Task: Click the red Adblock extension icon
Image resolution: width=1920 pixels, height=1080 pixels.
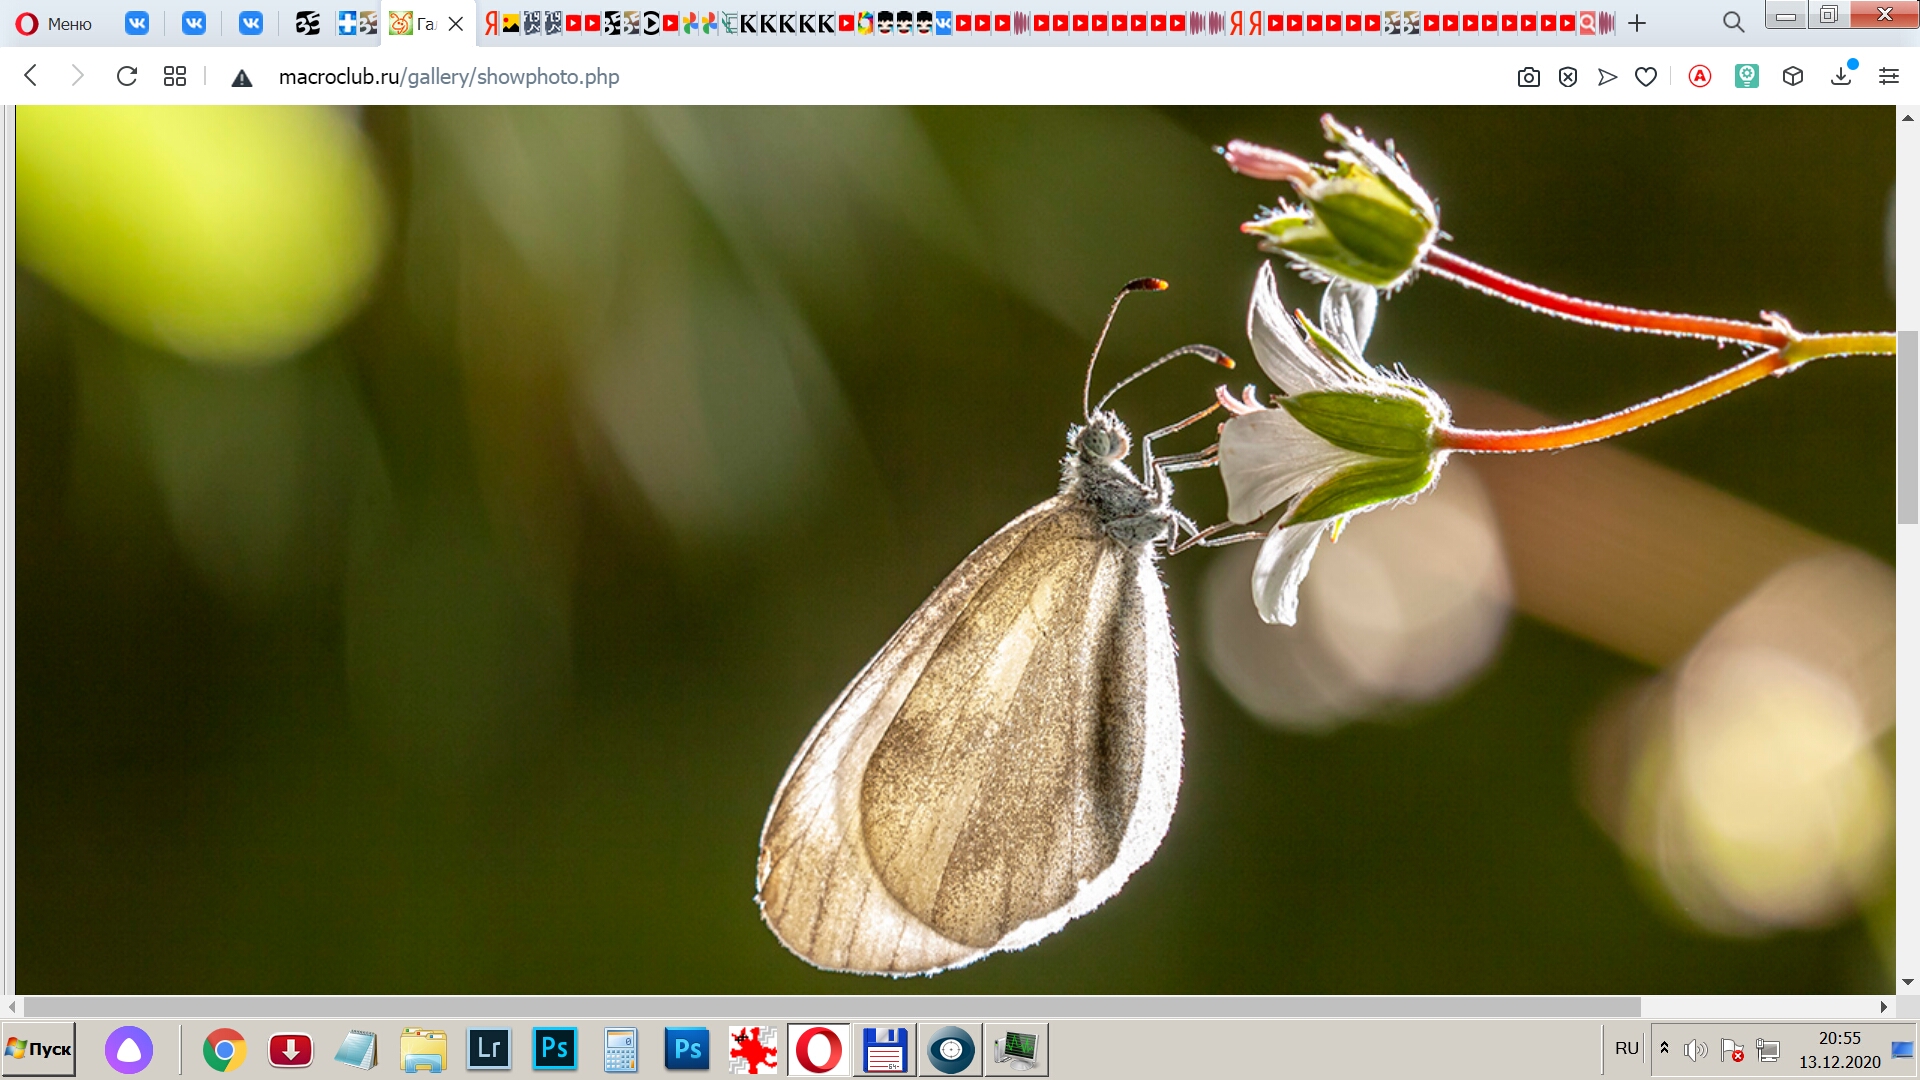Action: coord(1700,76)
